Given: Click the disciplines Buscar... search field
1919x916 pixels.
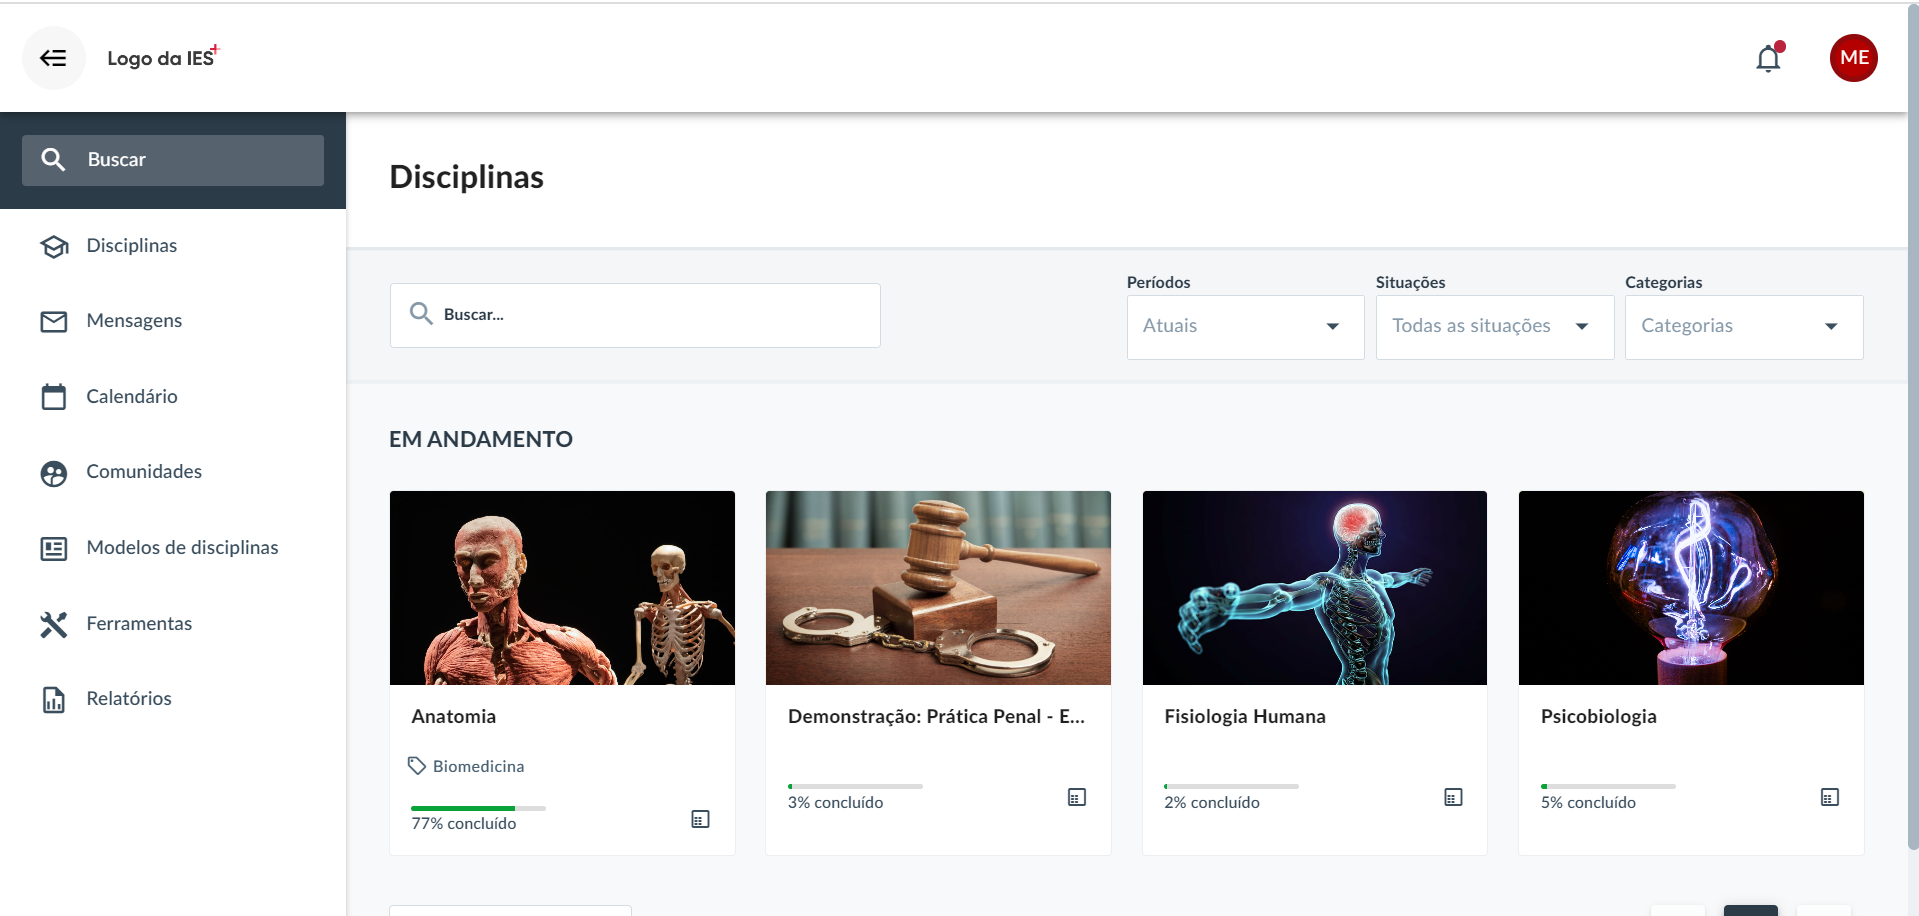Looking at the screenshot, I should (x=635, y=315).
